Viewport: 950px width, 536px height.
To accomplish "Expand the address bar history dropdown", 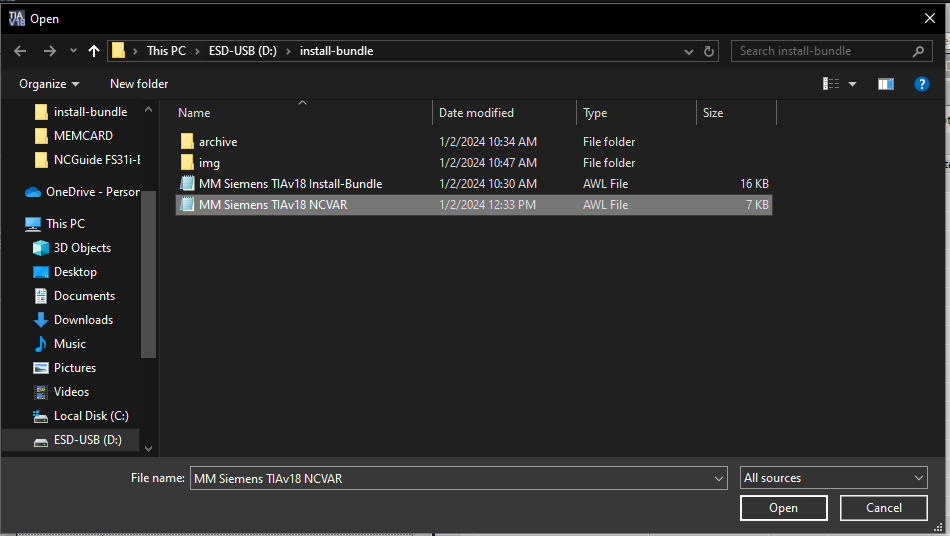I will (688, 51).
